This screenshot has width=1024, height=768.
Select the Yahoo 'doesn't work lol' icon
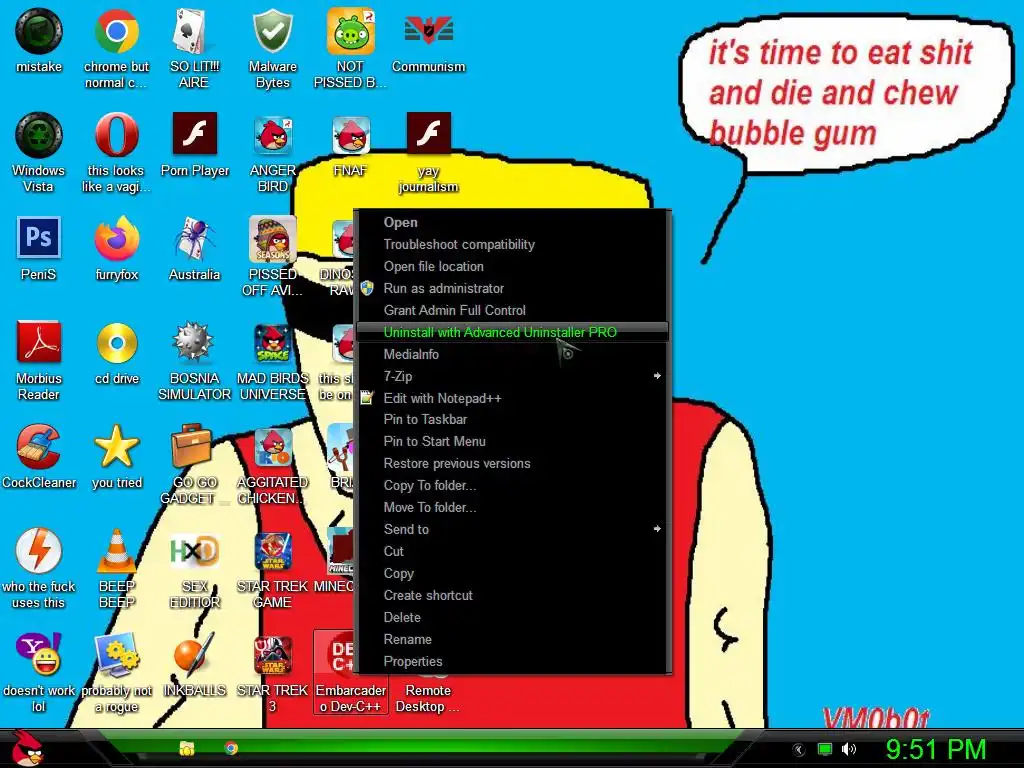click(x=39, y=654)
